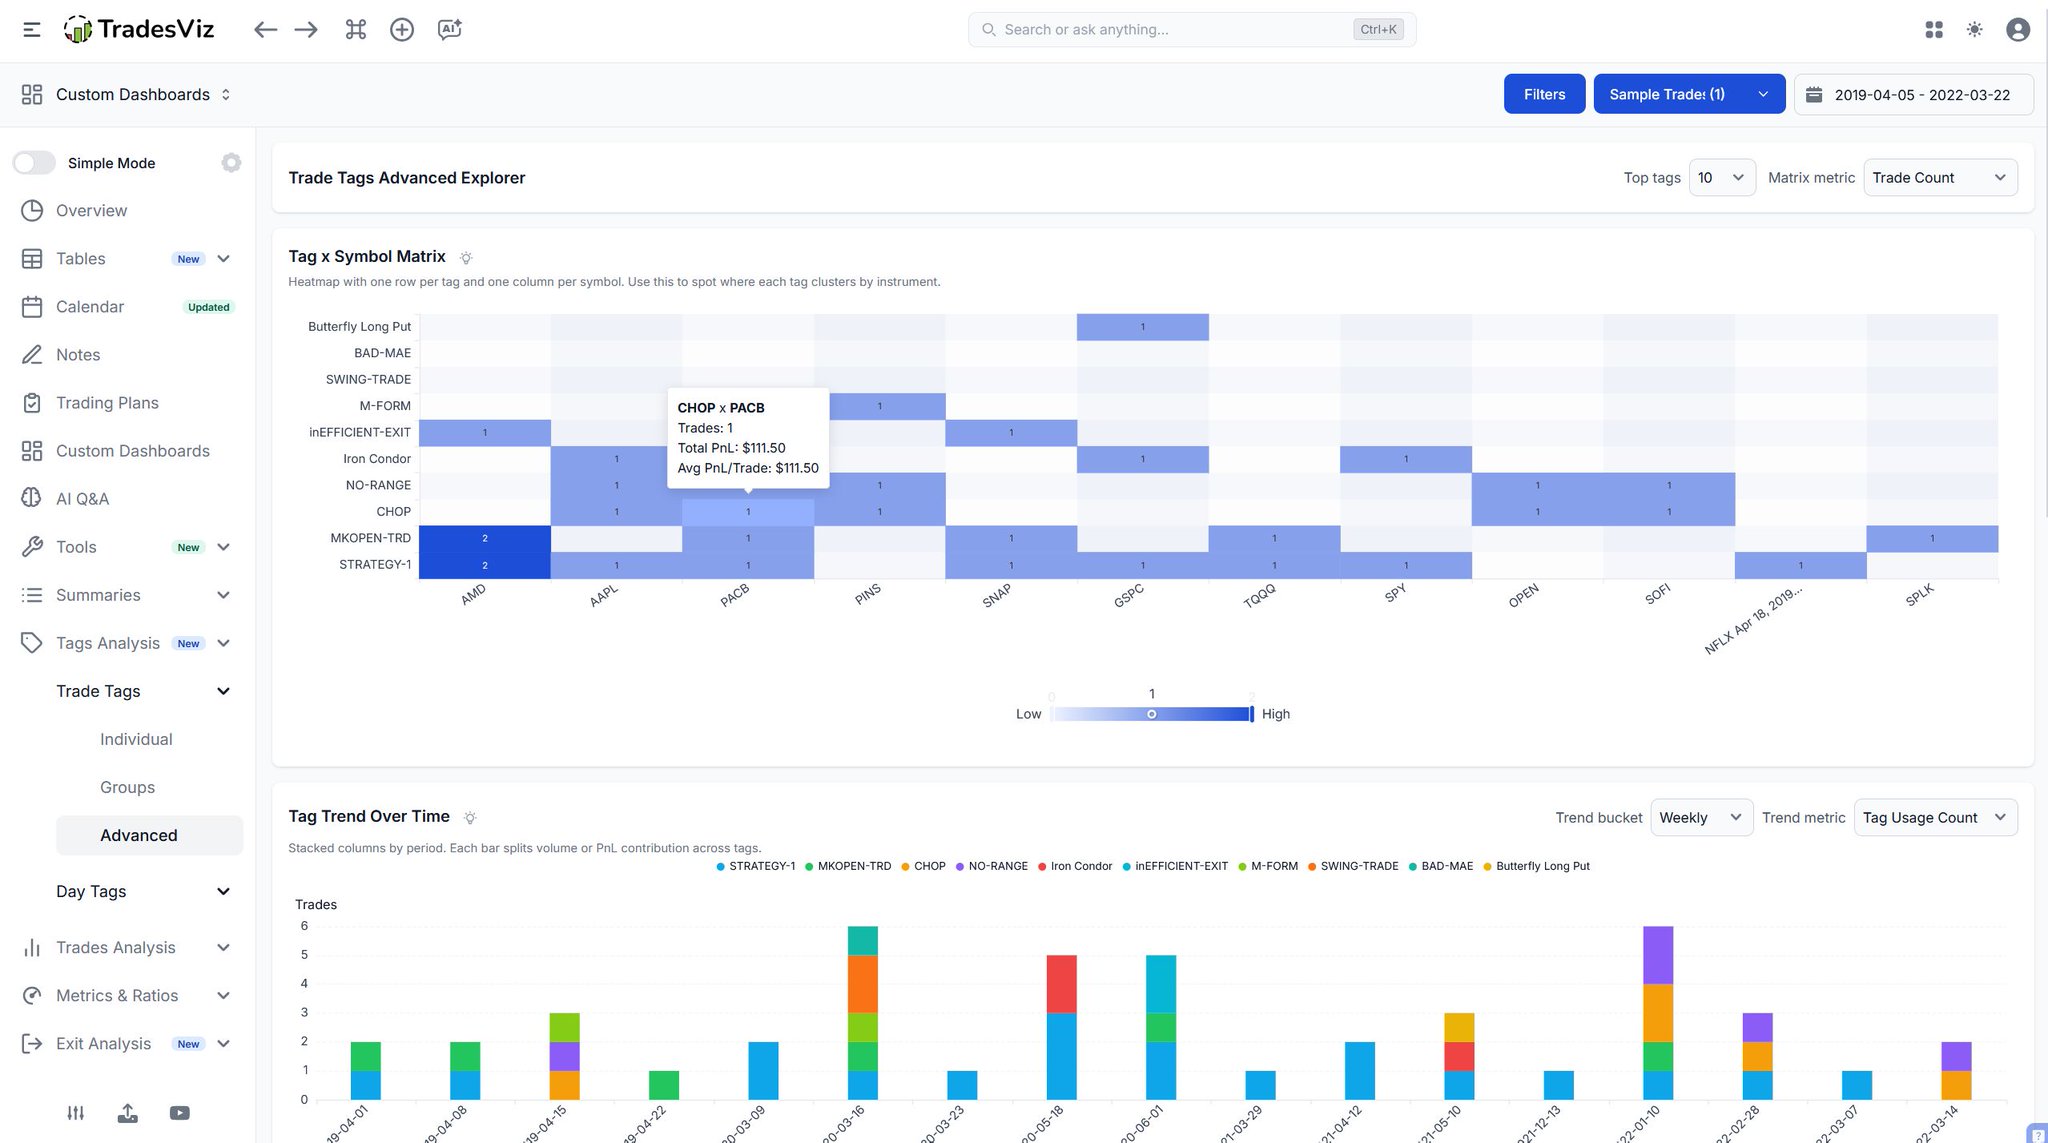Toggle Iron Condor legend series

click(1075, 866)
